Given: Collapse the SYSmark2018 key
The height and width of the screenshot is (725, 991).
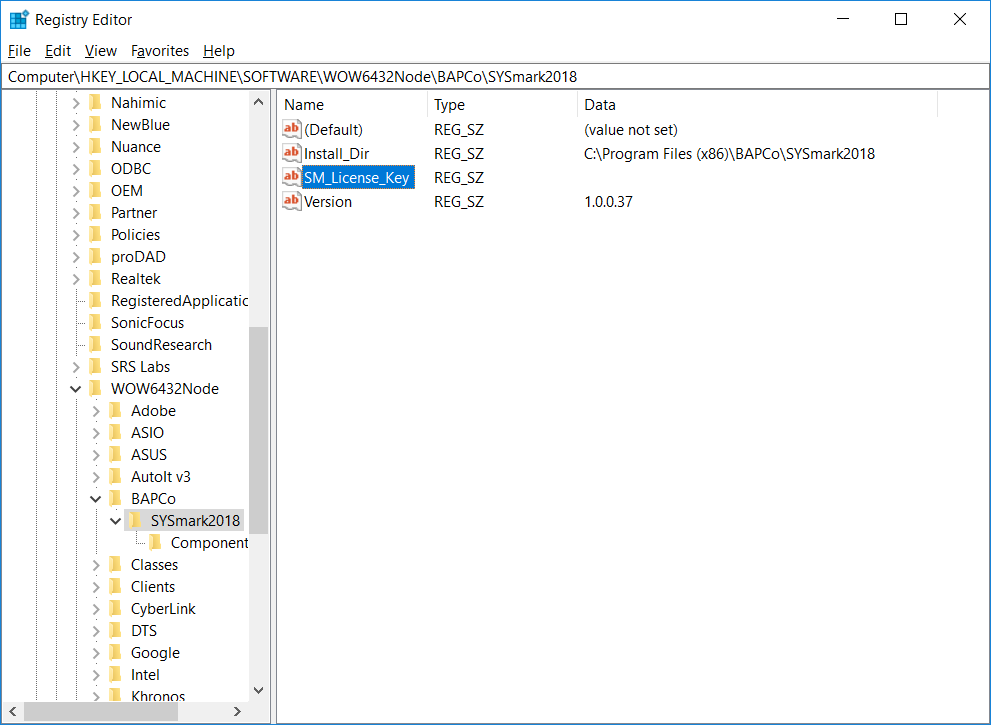Looking at the screenshot, I should coord(116,521).
